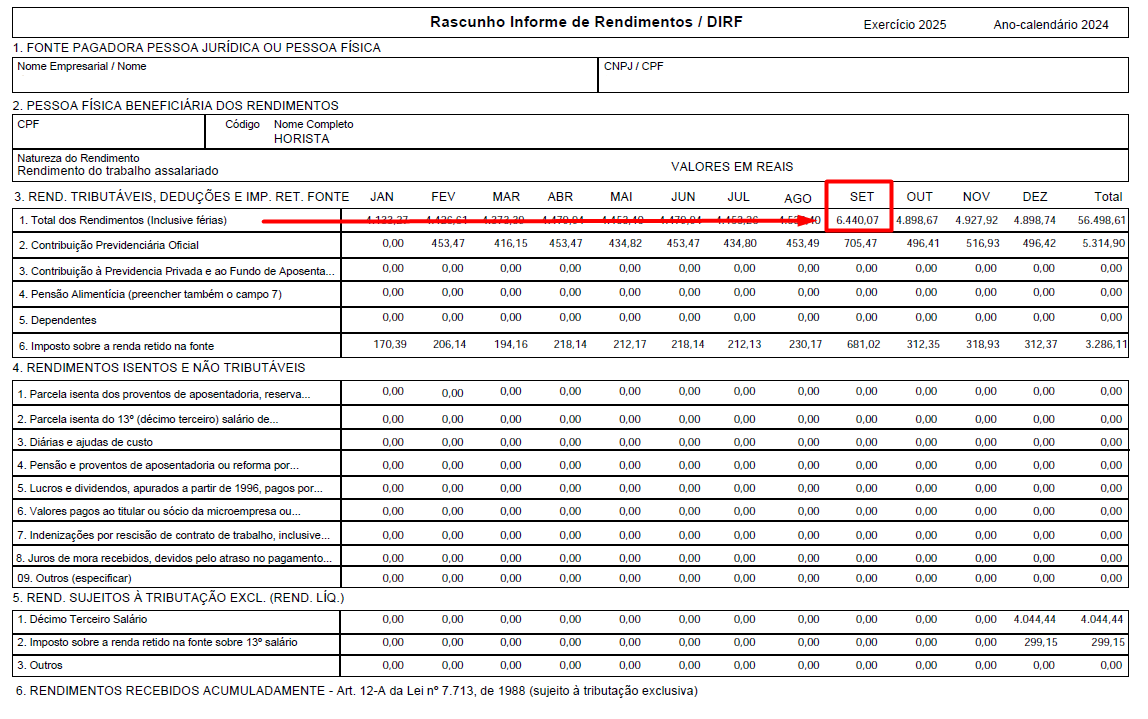Viewport: 1148px width, 719px height.
Task: Select the NOV value '4.927,92'
Action: pyautogui.click(x=976, y=220)
